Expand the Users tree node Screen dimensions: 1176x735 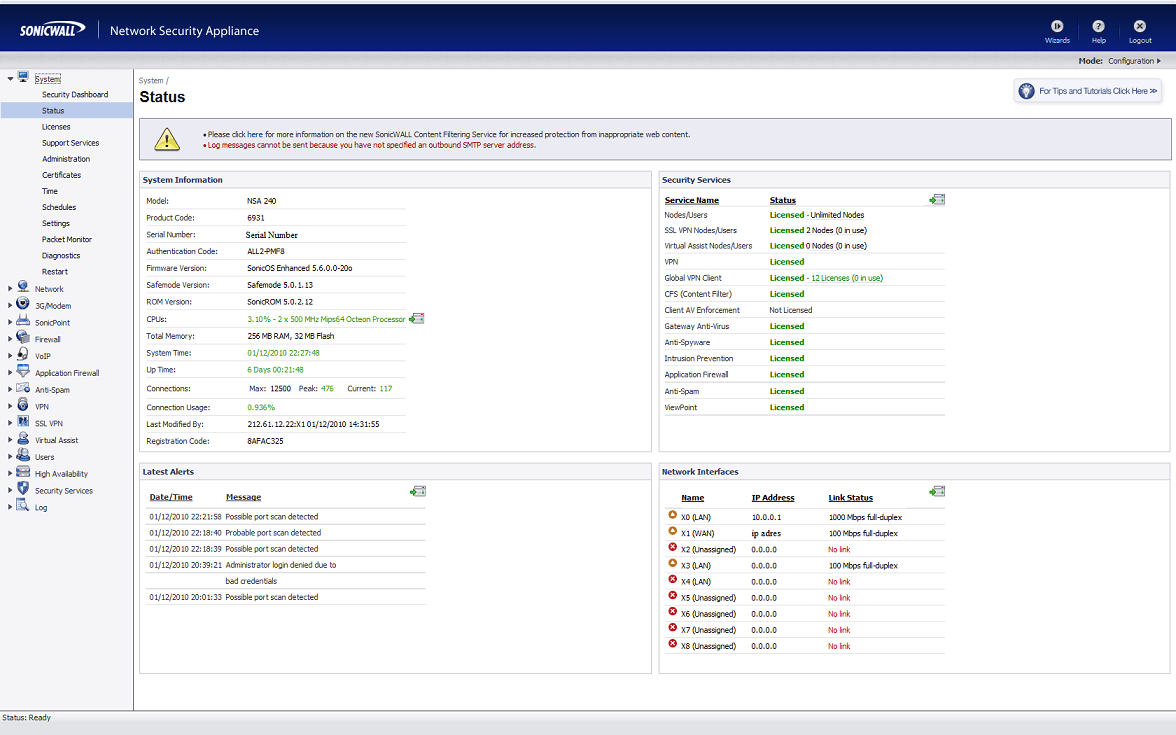10,457
